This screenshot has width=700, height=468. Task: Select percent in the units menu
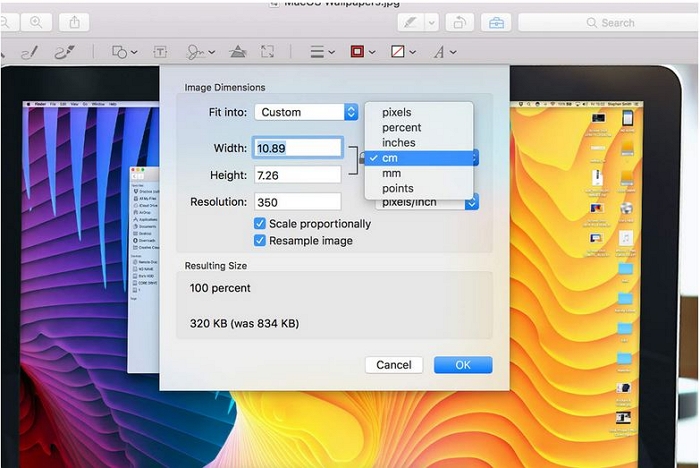point(401,128)
